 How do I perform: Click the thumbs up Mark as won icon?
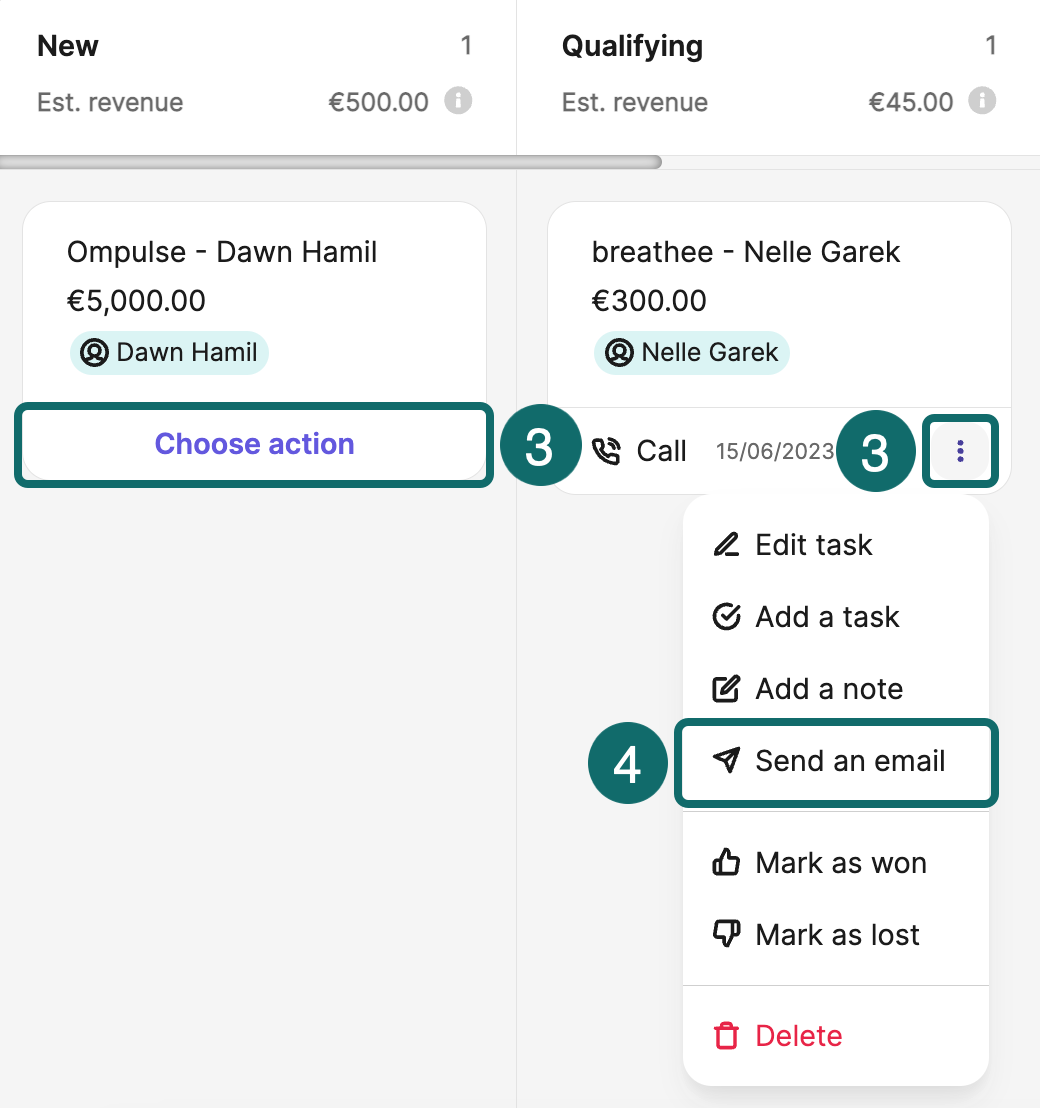(x=726, y=863)
